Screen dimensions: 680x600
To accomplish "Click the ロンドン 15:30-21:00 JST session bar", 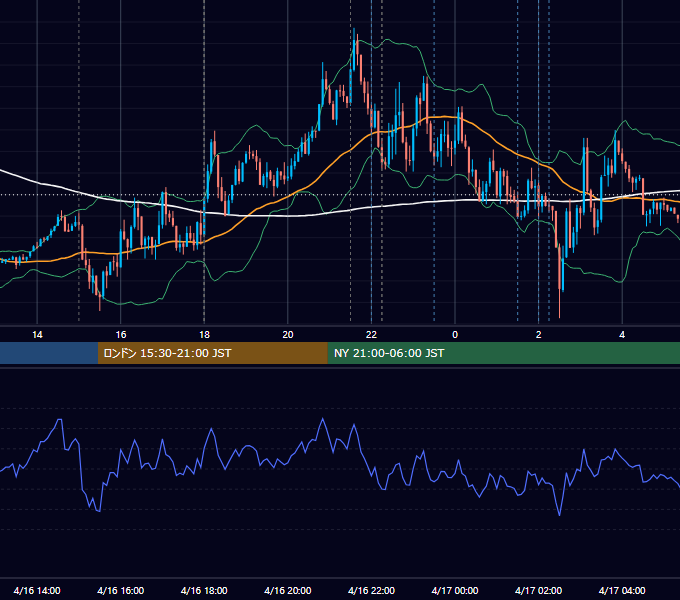I will 212,353.
